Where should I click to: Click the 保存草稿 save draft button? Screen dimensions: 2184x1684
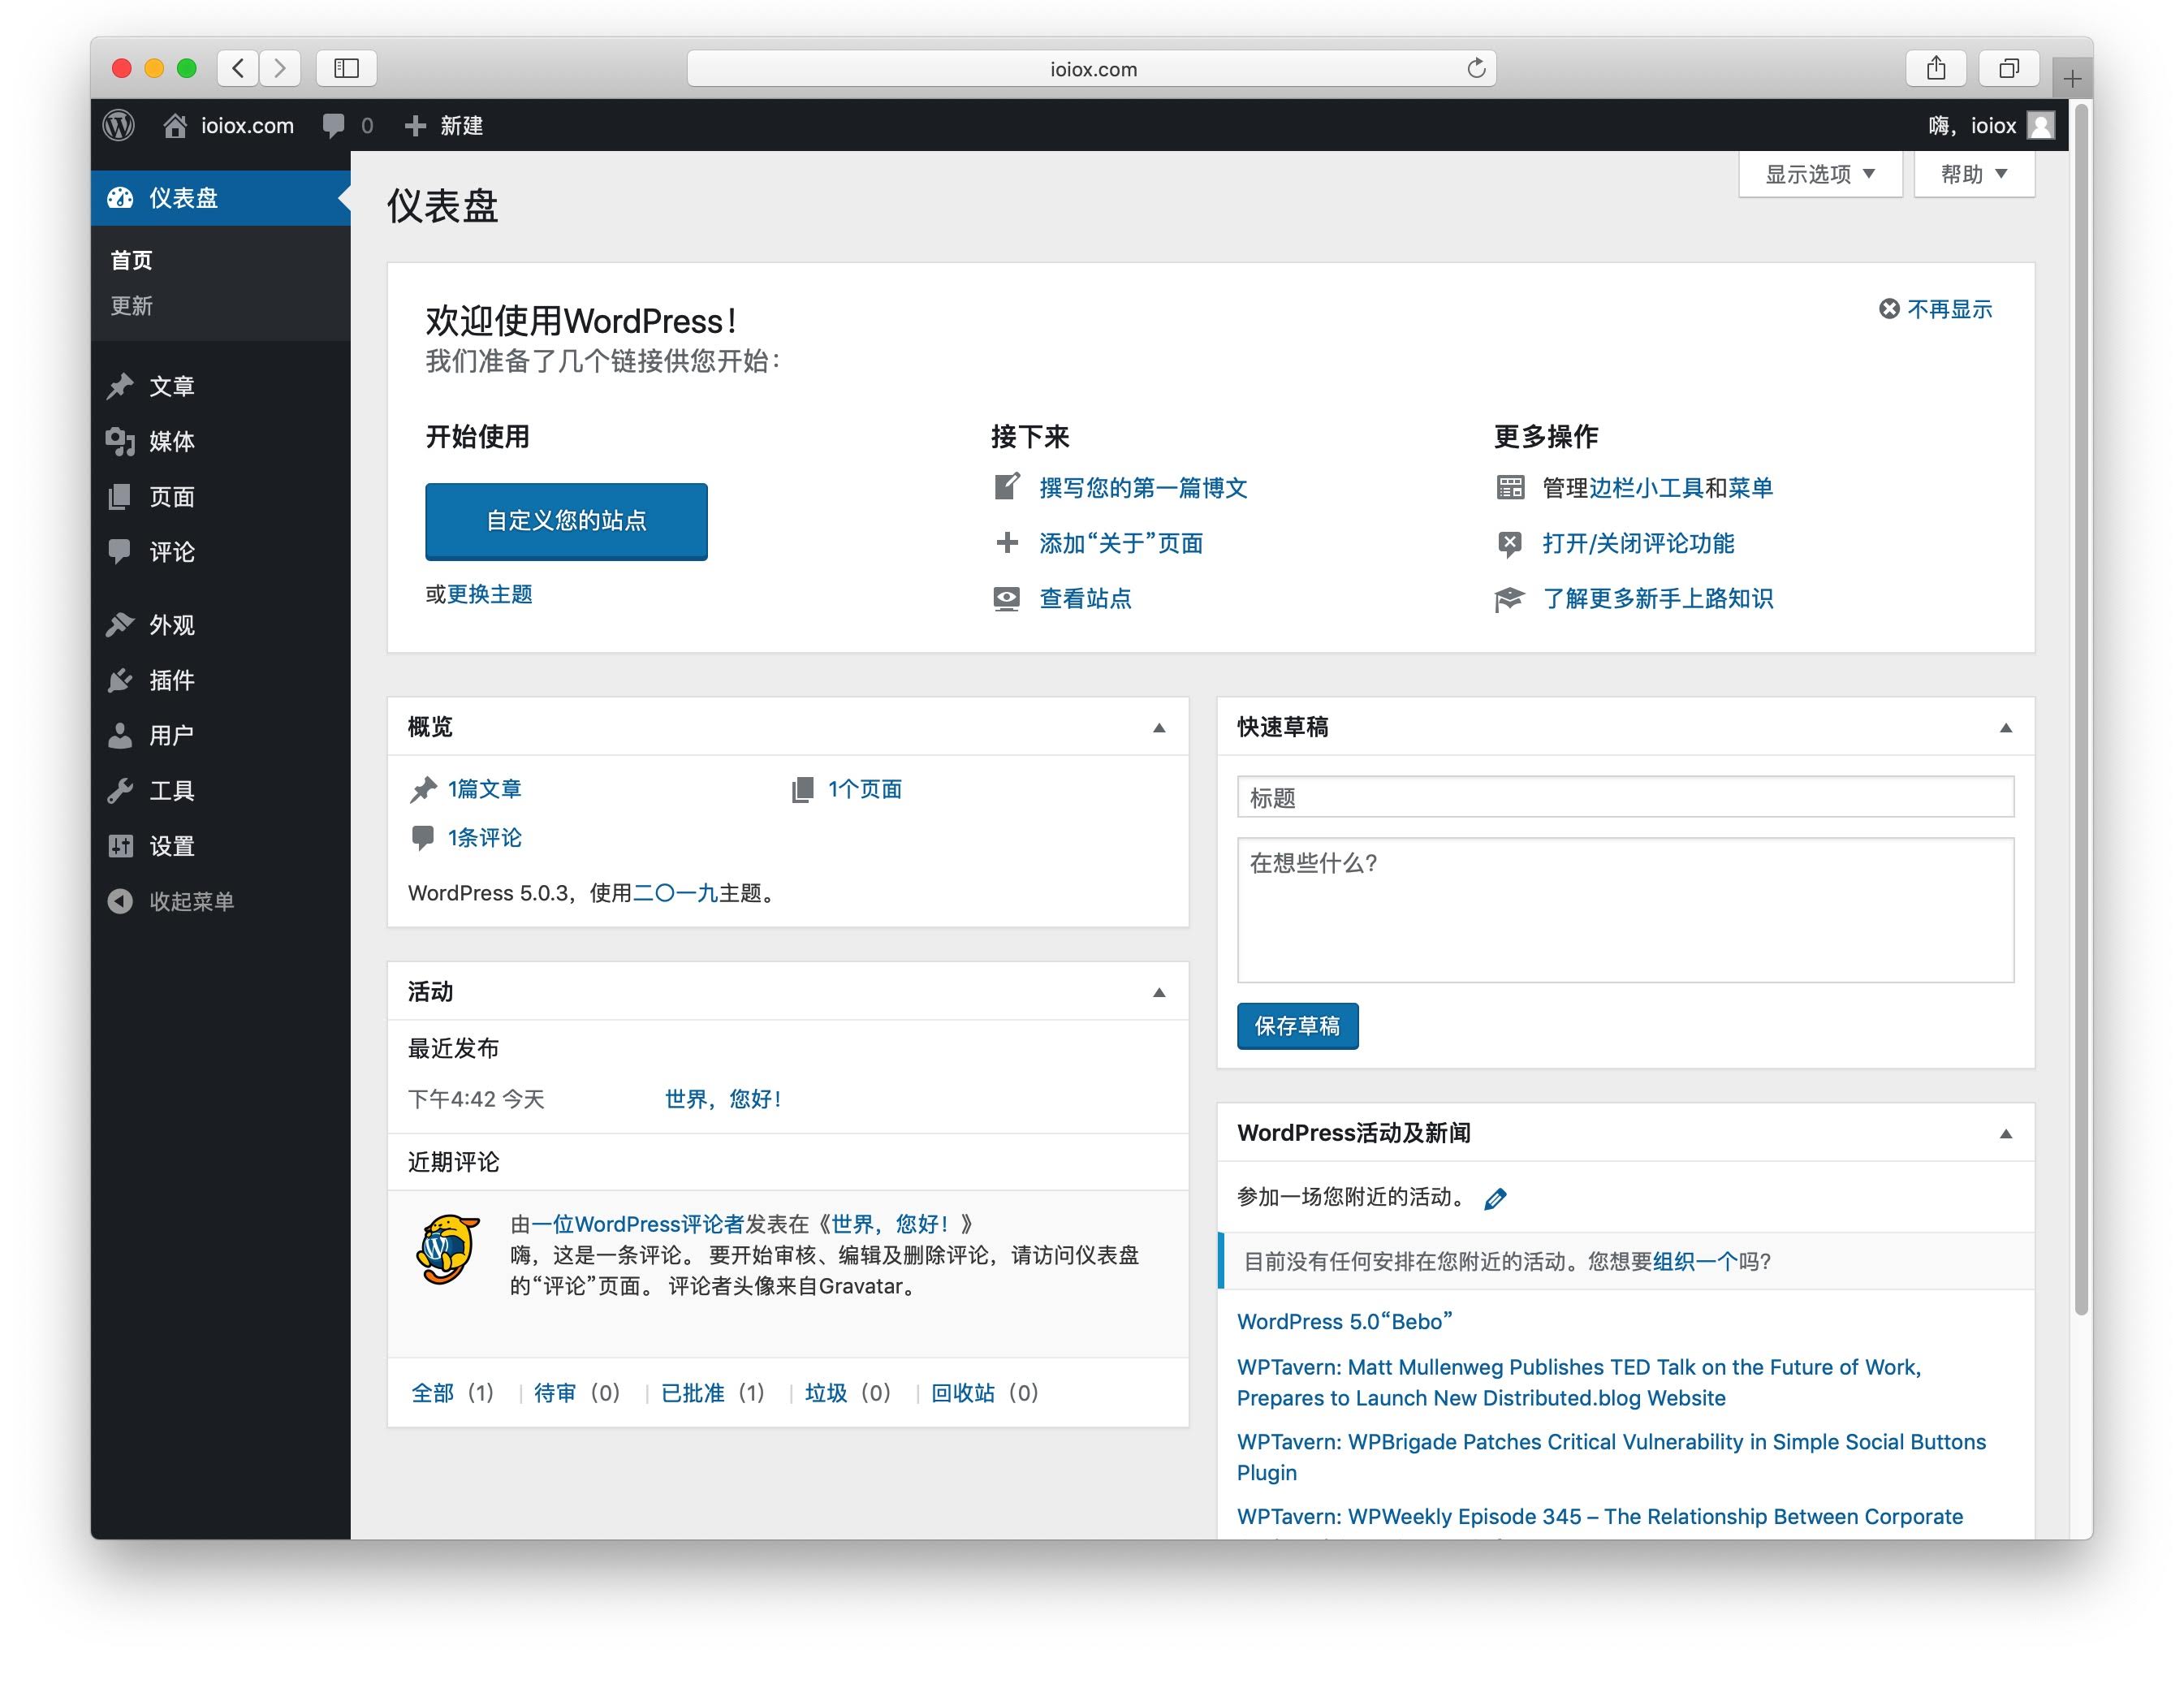[x=1297, y=1026]
